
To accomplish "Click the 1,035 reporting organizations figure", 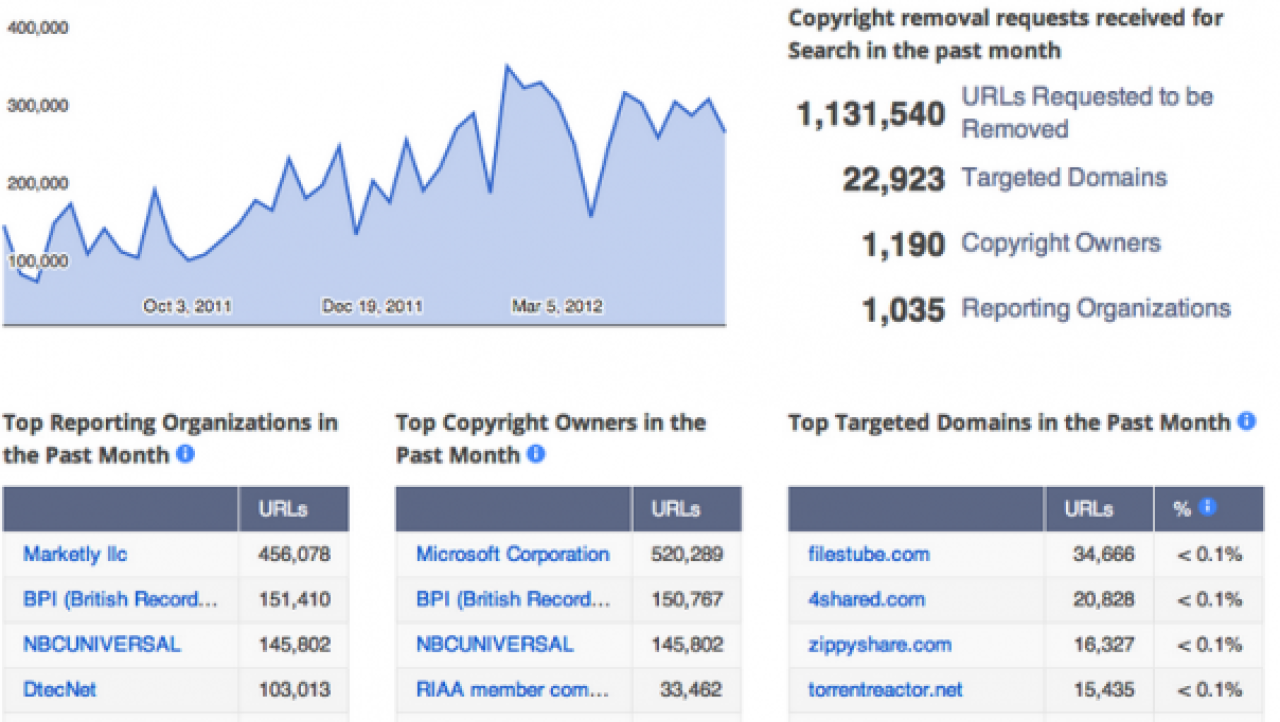I will [903, 310].
